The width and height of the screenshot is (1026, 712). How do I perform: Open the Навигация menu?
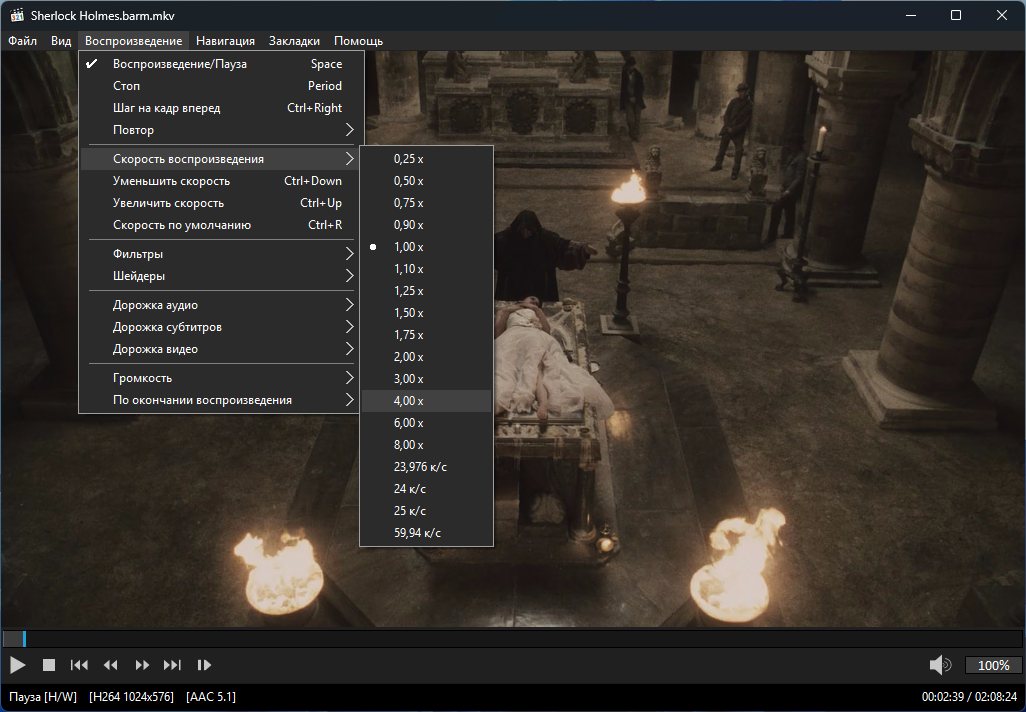pyautogui.click(x=225, y=41)
